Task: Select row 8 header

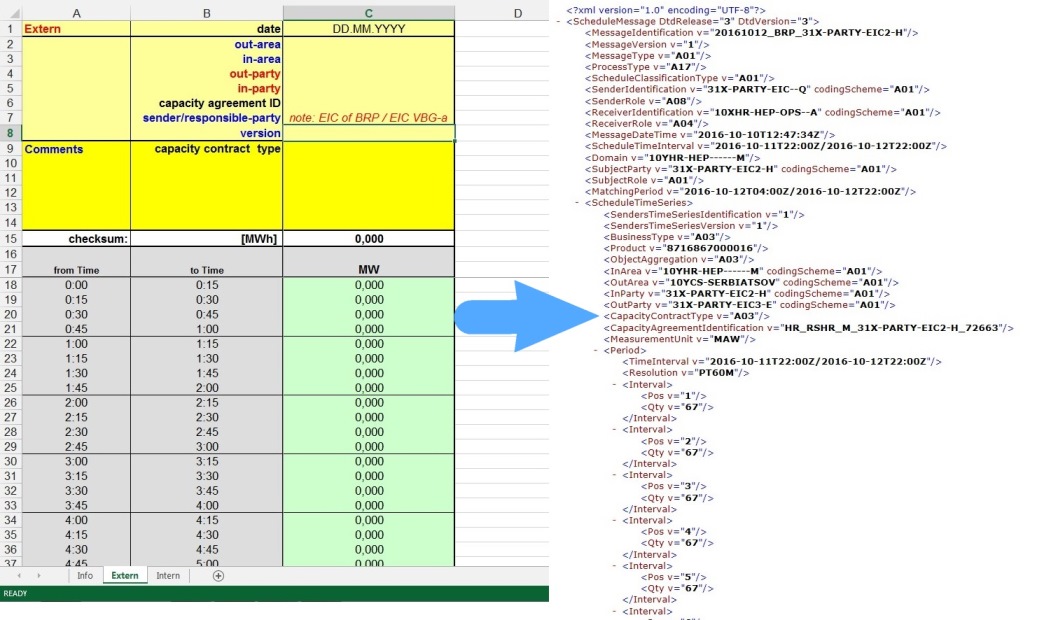Action: coord(11,133)
